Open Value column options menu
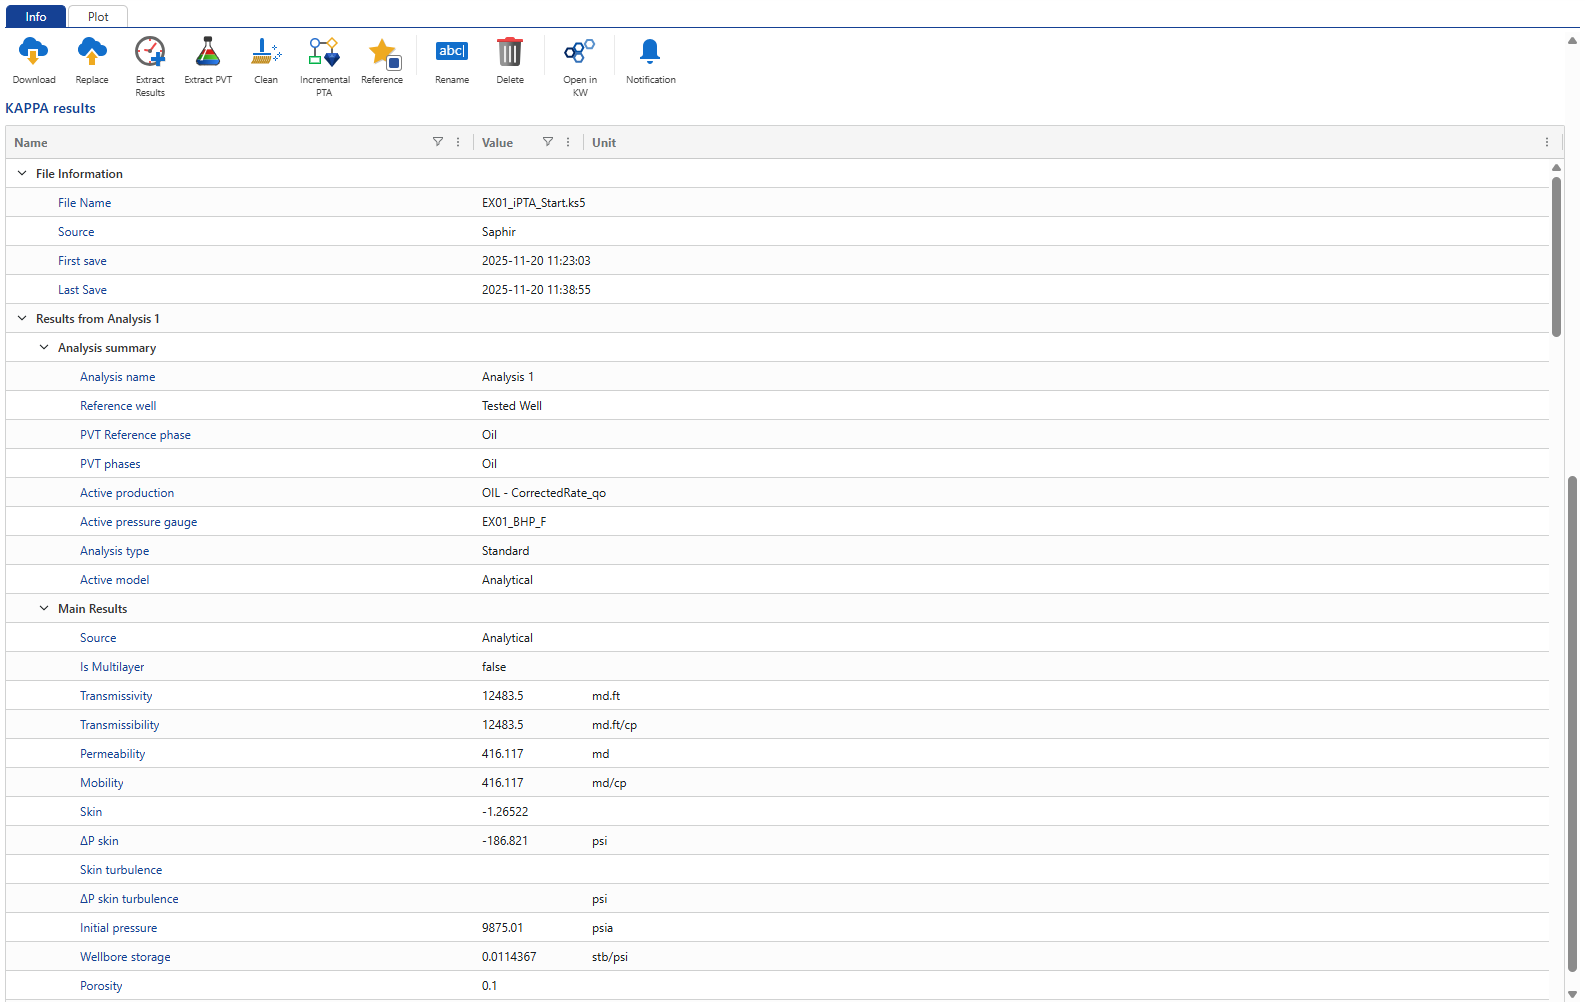Screen dimensions: 1585x1008 (568, 142)
